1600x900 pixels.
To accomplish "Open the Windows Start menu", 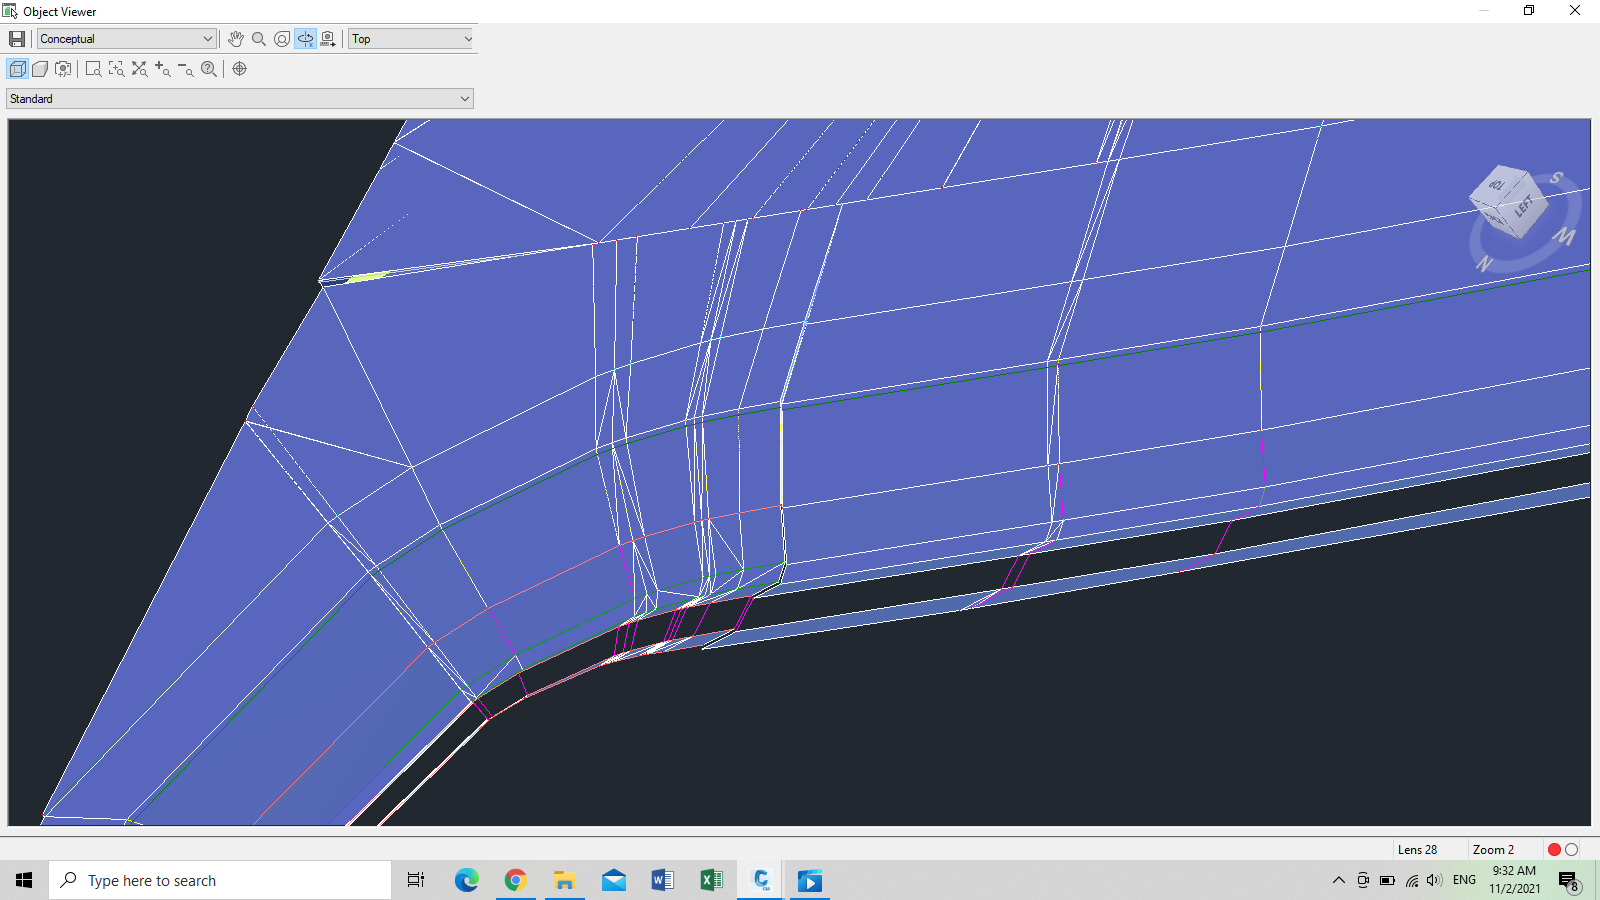I will point(24,880).
